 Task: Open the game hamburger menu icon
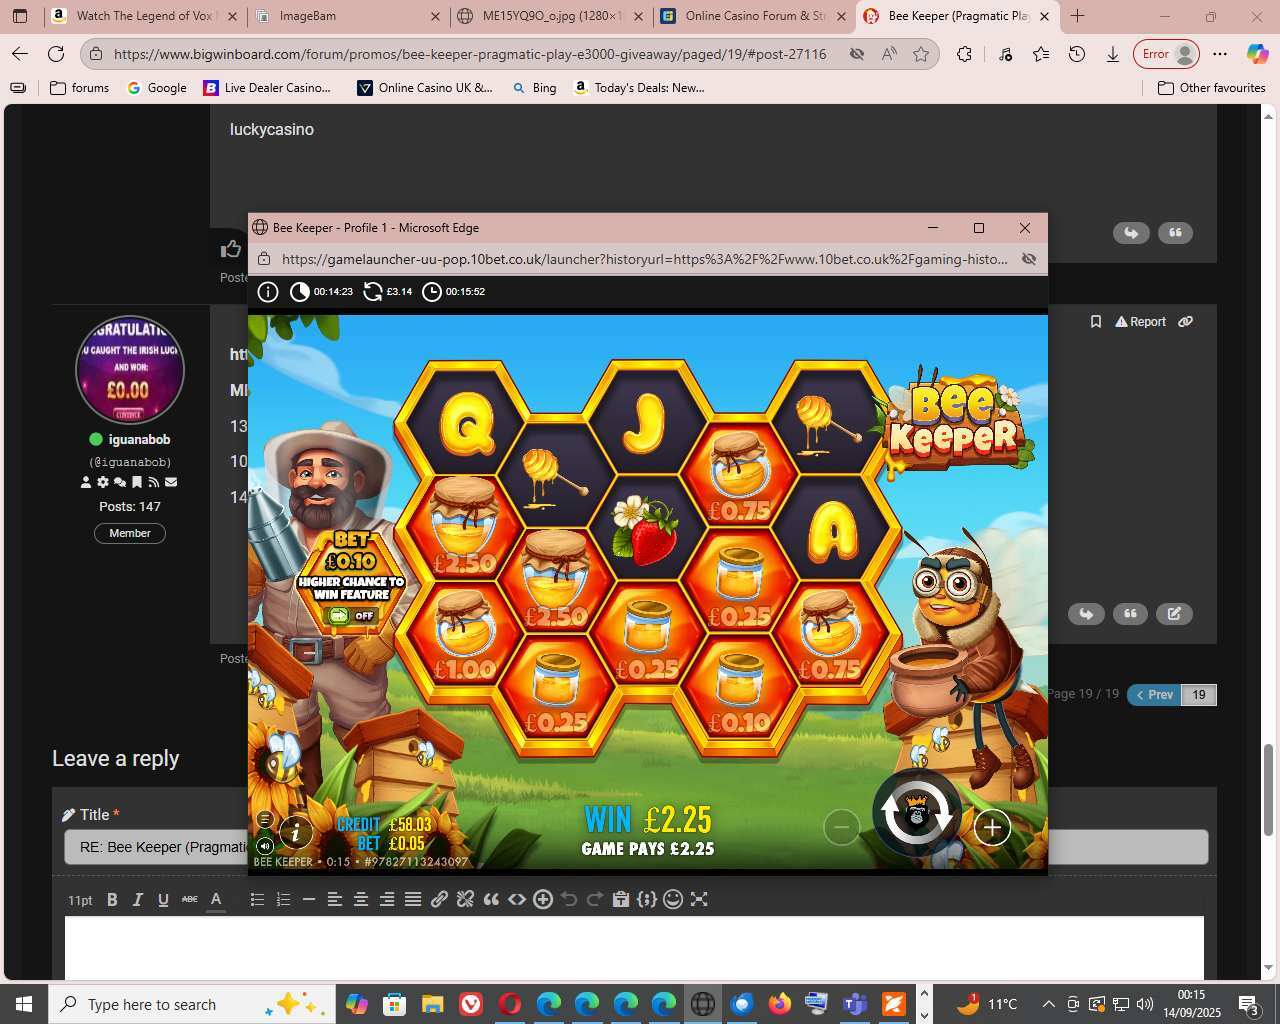[x=265, y=819]
